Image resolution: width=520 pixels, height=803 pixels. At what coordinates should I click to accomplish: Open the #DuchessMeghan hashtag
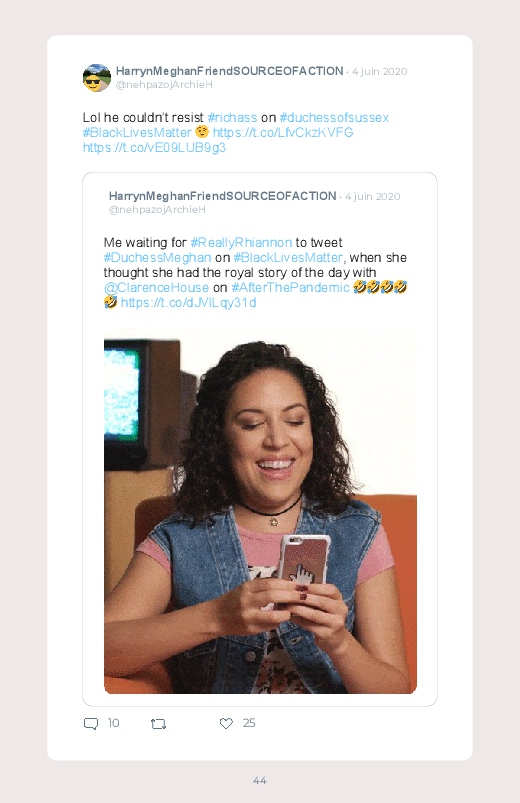(x=157, y=257)
